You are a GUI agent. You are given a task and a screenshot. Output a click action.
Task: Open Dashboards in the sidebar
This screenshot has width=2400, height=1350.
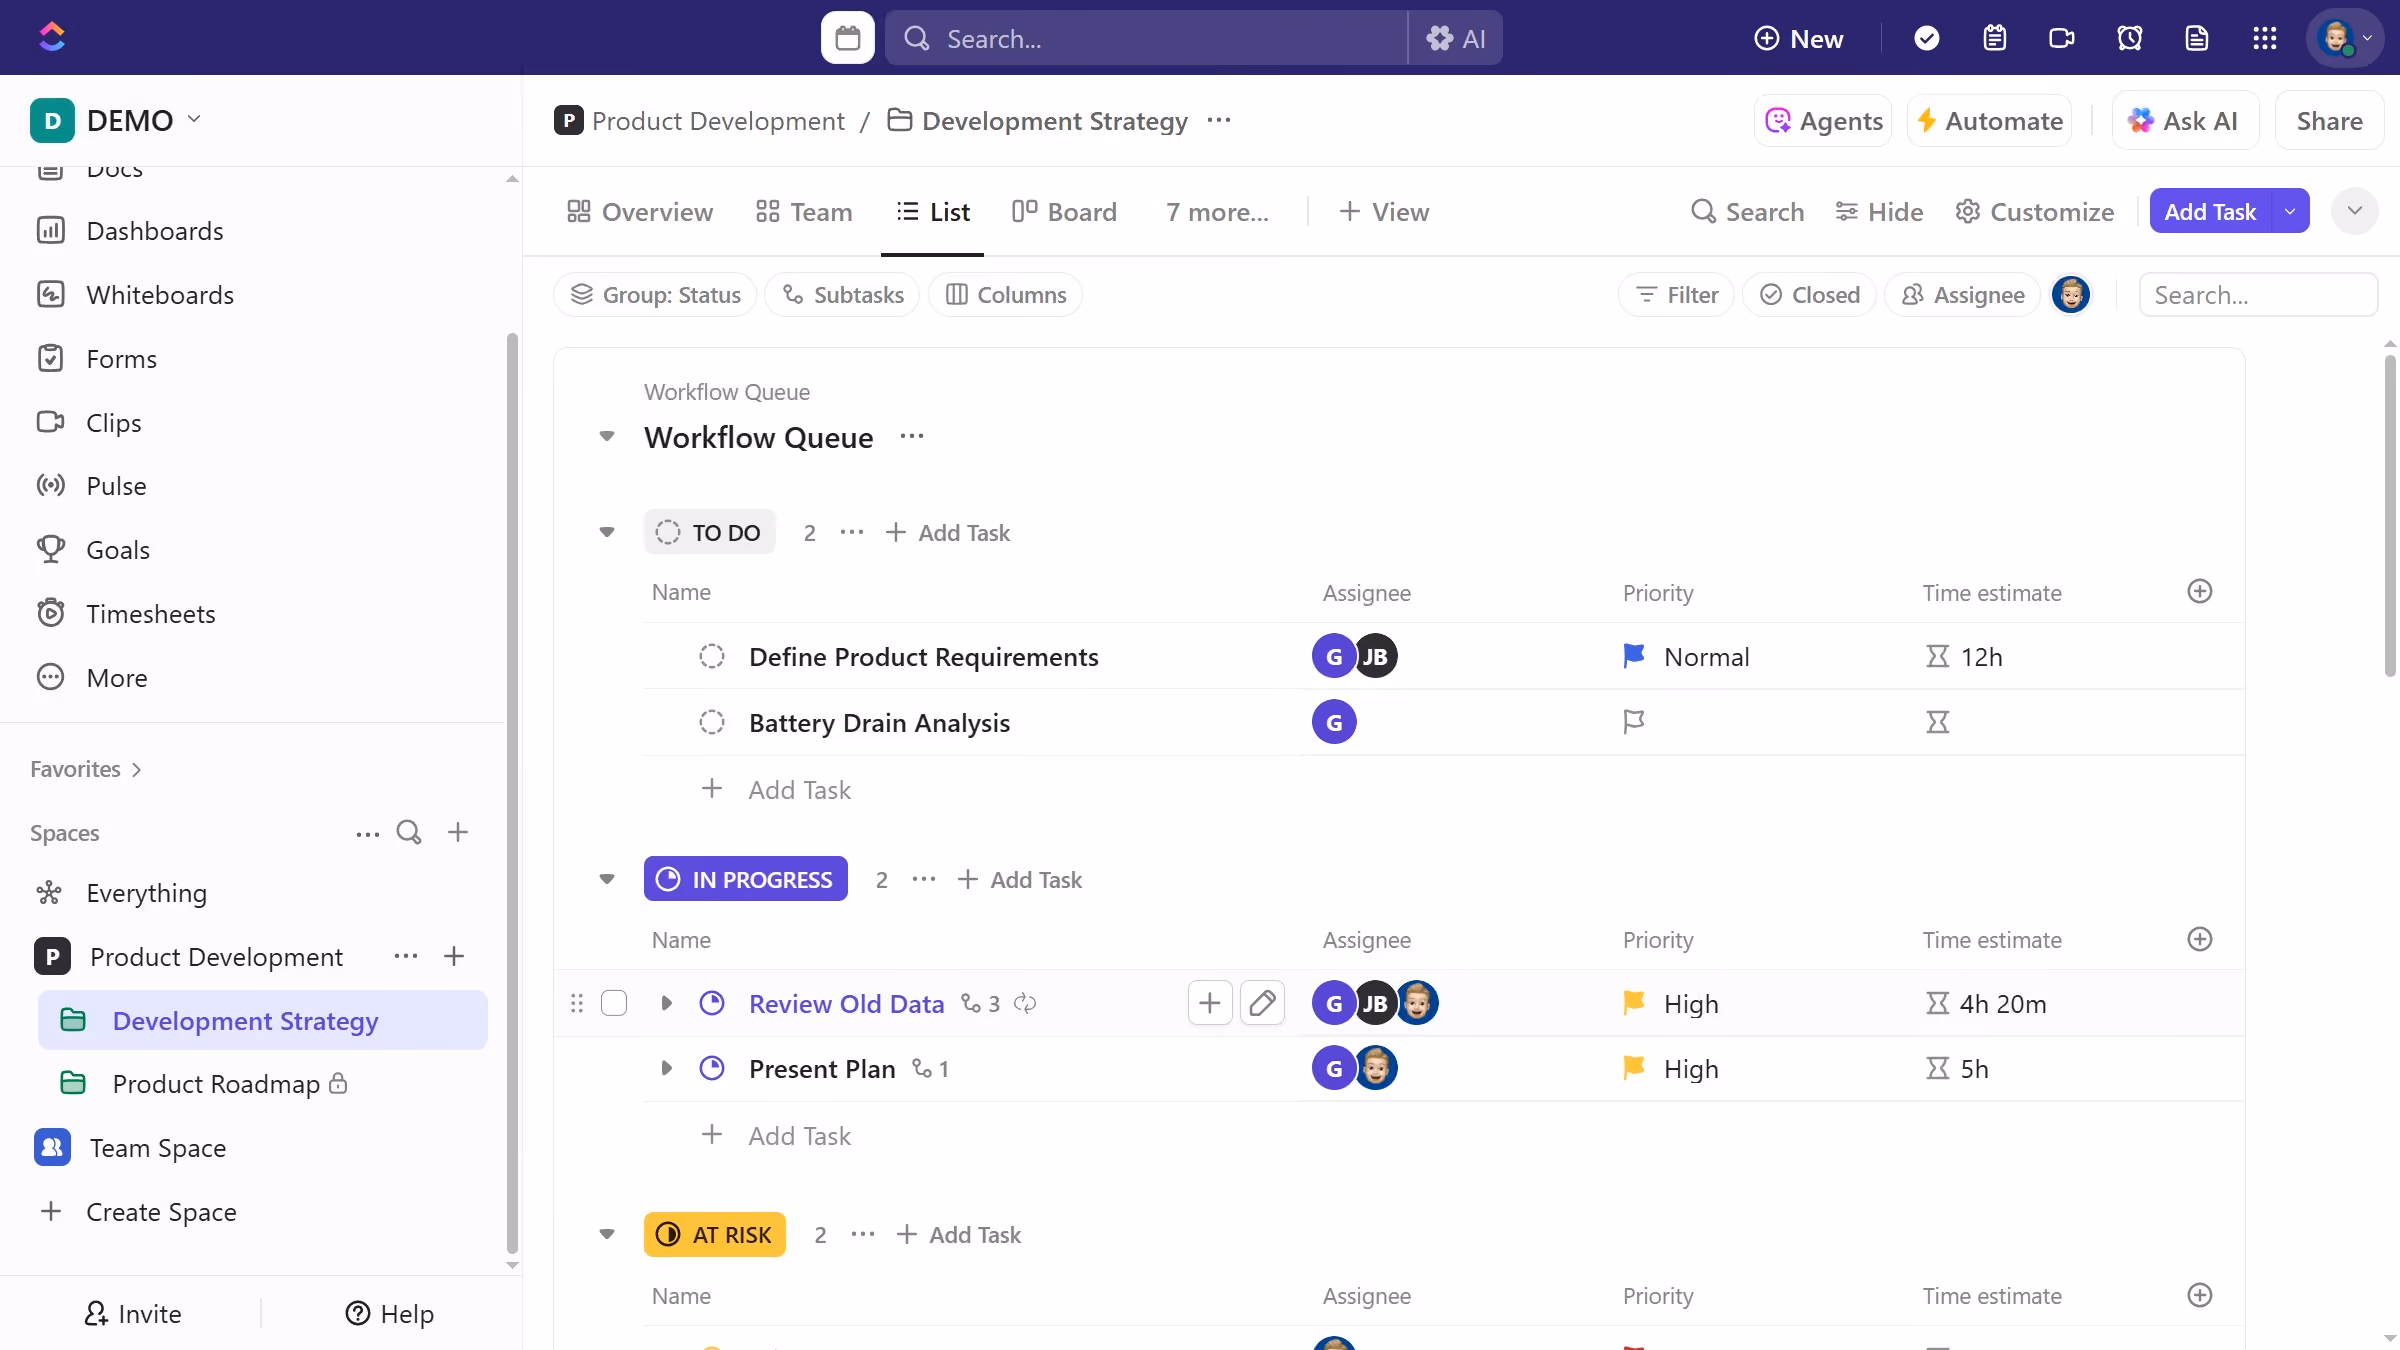(155, 231)
